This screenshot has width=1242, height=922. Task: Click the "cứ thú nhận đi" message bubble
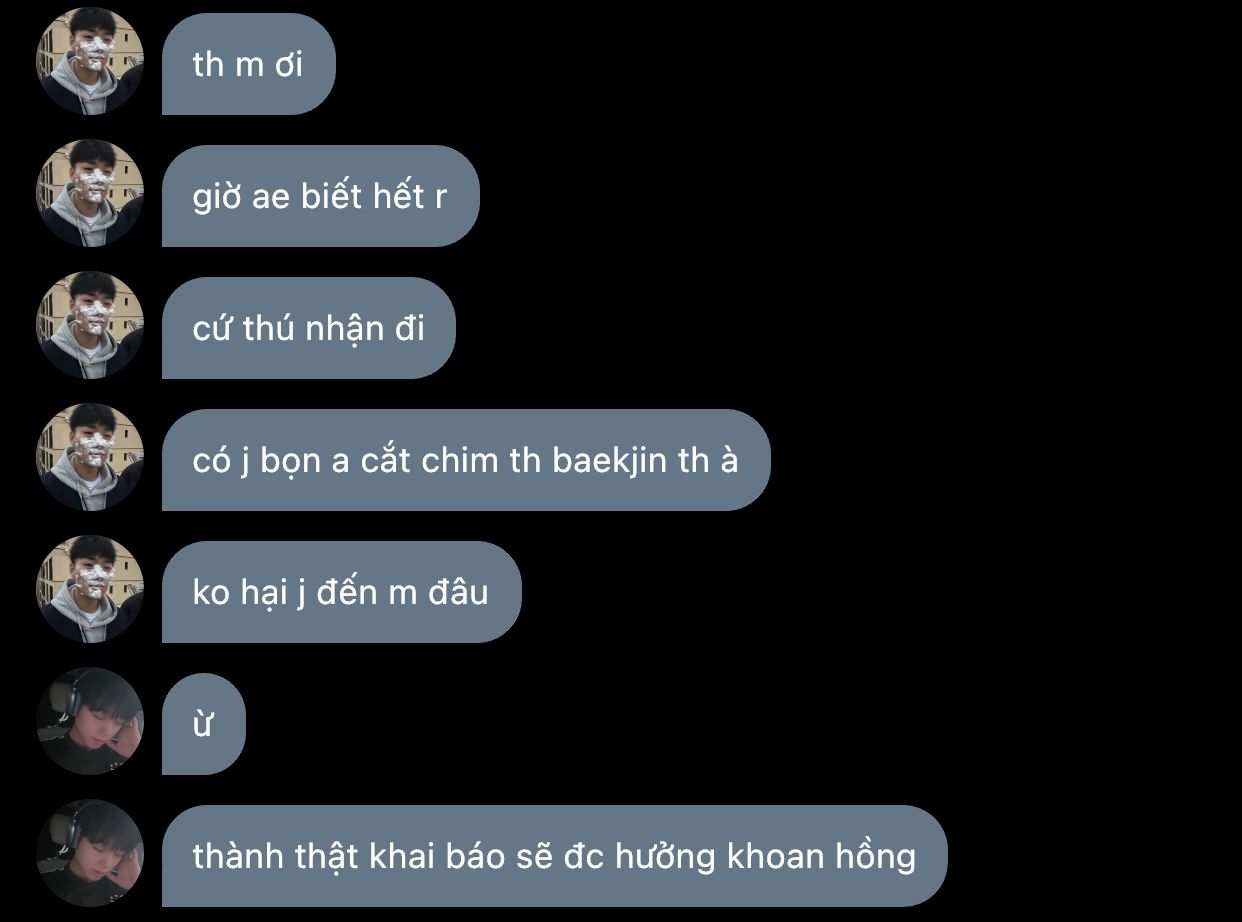tap(308, 328)
